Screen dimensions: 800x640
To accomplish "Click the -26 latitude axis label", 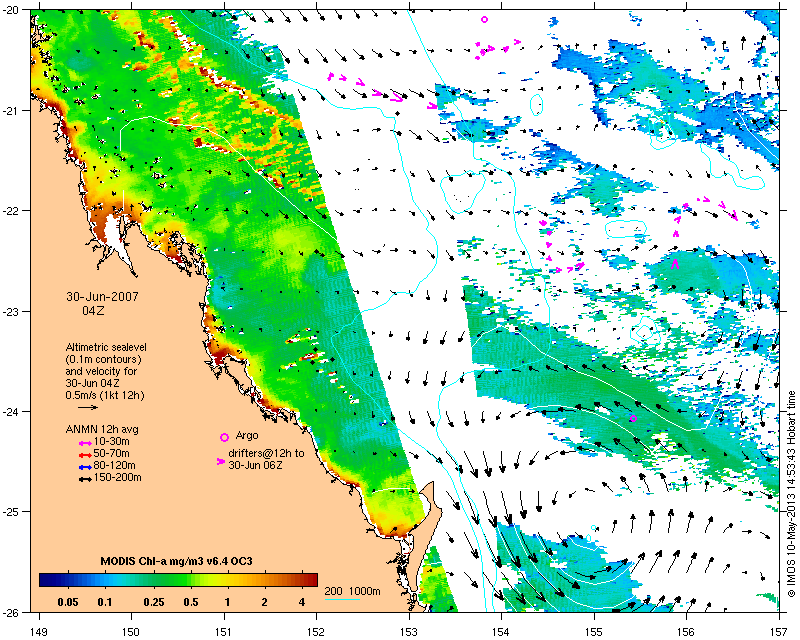I will [x=10, y=612].
